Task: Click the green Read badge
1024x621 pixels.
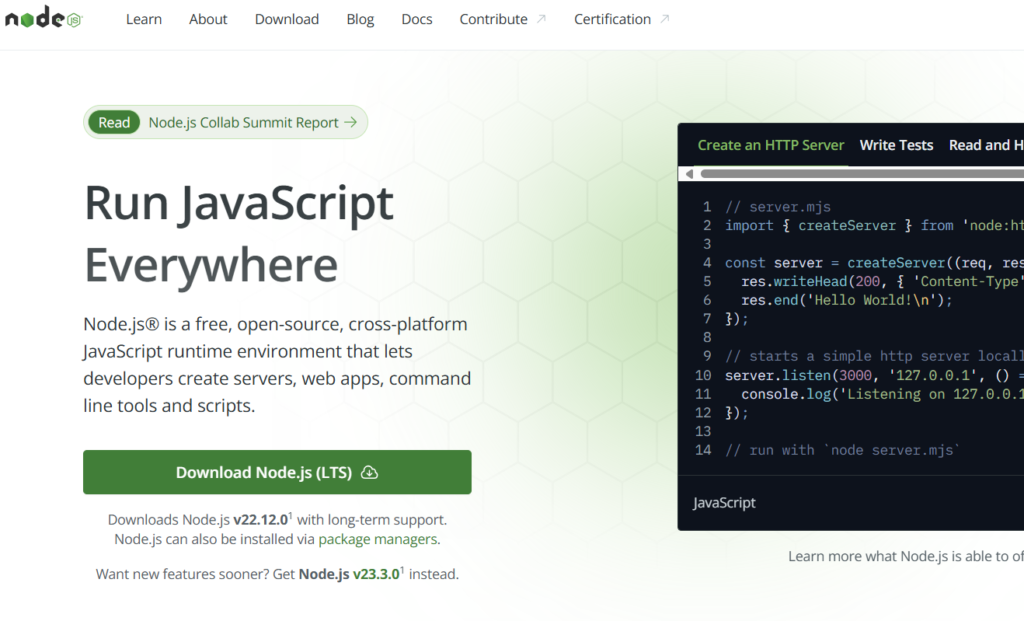Action: (x=114, y=123)
